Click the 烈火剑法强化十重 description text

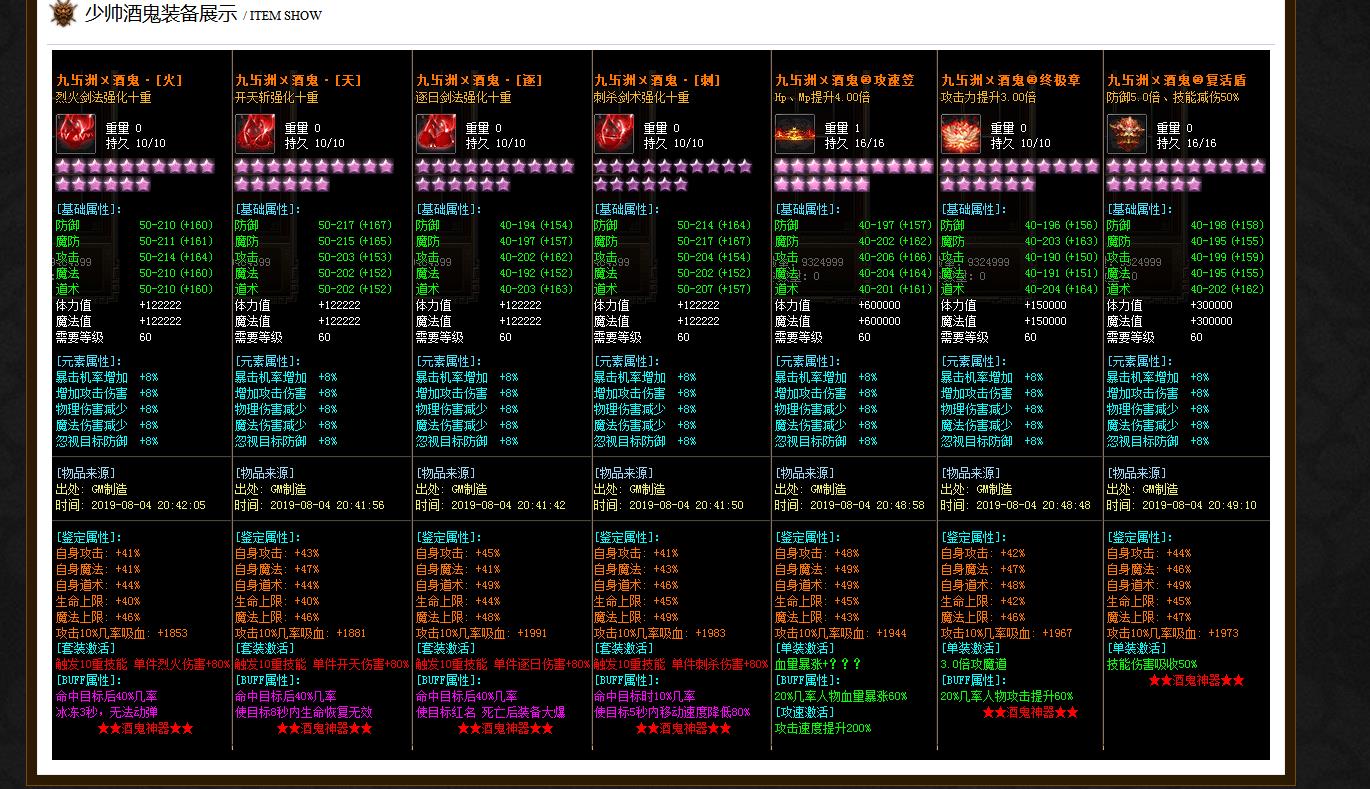(x=104, y=98)
